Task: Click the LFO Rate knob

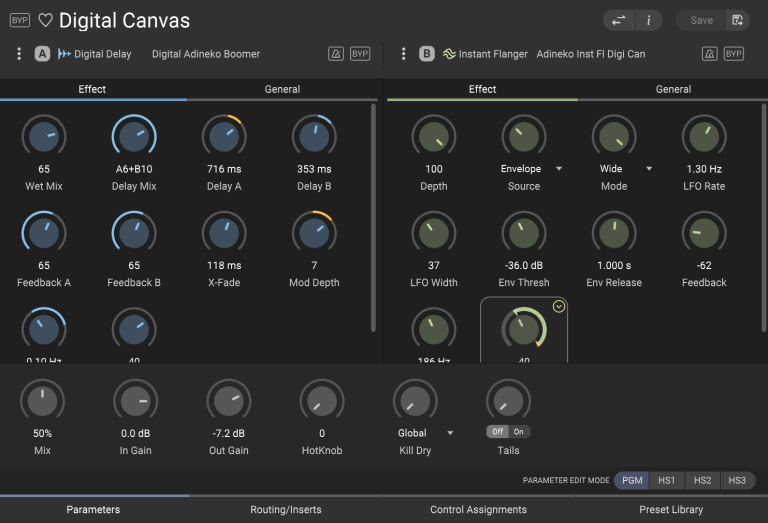Action: click(x=704, y=137)
